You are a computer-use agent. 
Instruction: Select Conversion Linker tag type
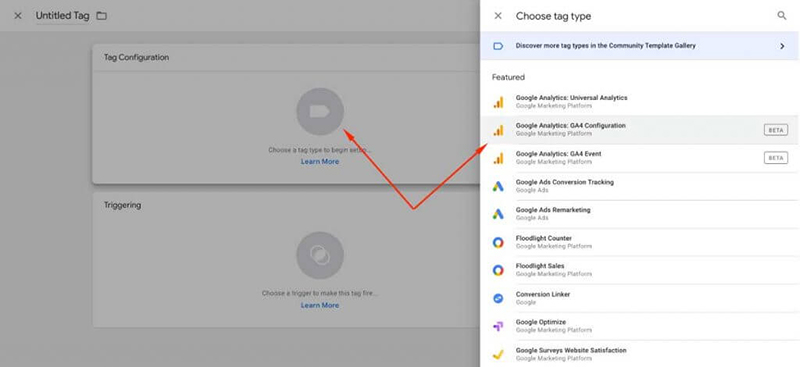pyautogui.click(x=640, y=298)
